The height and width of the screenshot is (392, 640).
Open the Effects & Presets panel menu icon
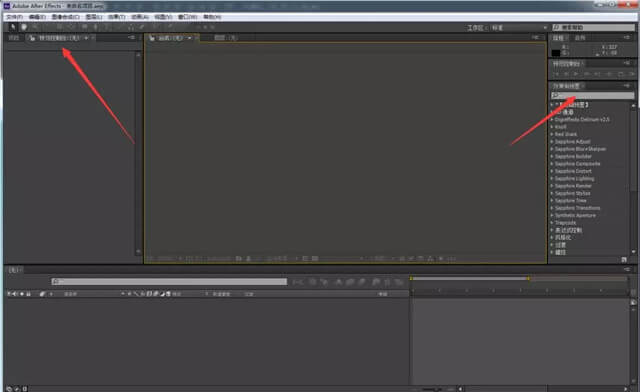(627, 86)
